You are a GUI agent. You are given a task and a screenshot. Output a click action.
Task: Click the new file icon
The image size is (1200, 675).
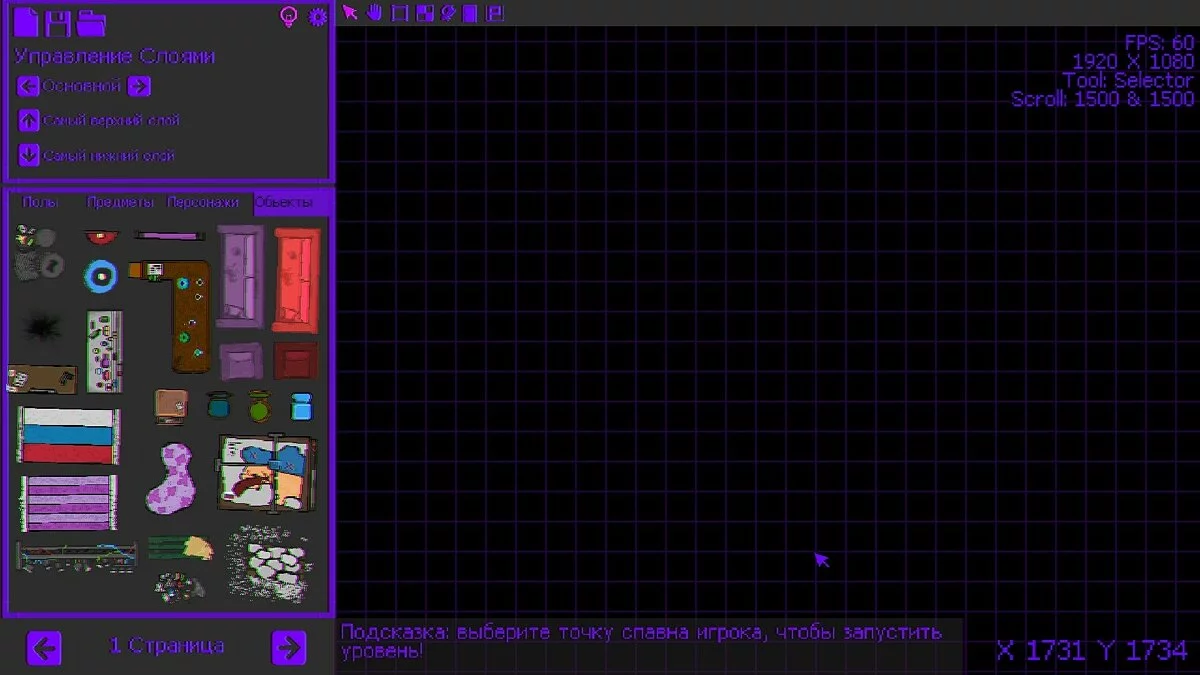(x=26, y=22)
